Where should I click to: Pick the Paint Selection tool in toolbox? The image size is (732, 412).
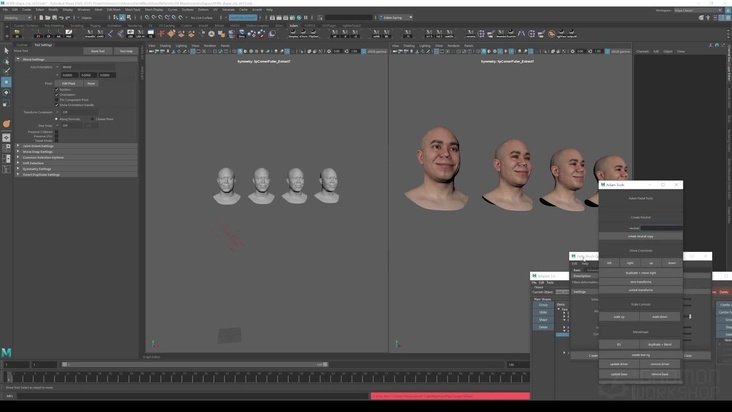[6, 71]
